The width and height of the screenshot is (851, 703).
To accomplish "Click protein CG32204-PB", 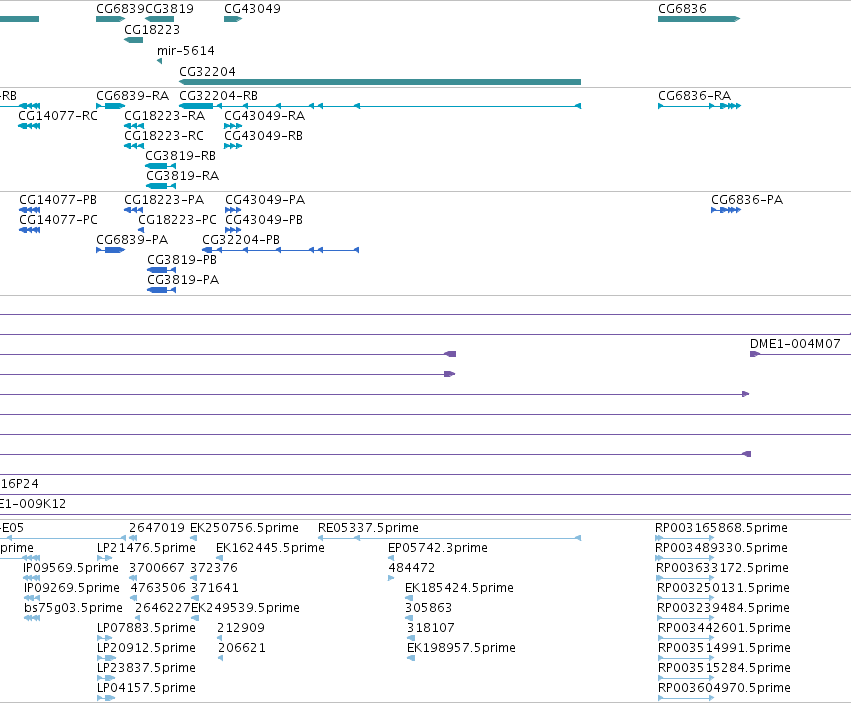I will (281, 250).
